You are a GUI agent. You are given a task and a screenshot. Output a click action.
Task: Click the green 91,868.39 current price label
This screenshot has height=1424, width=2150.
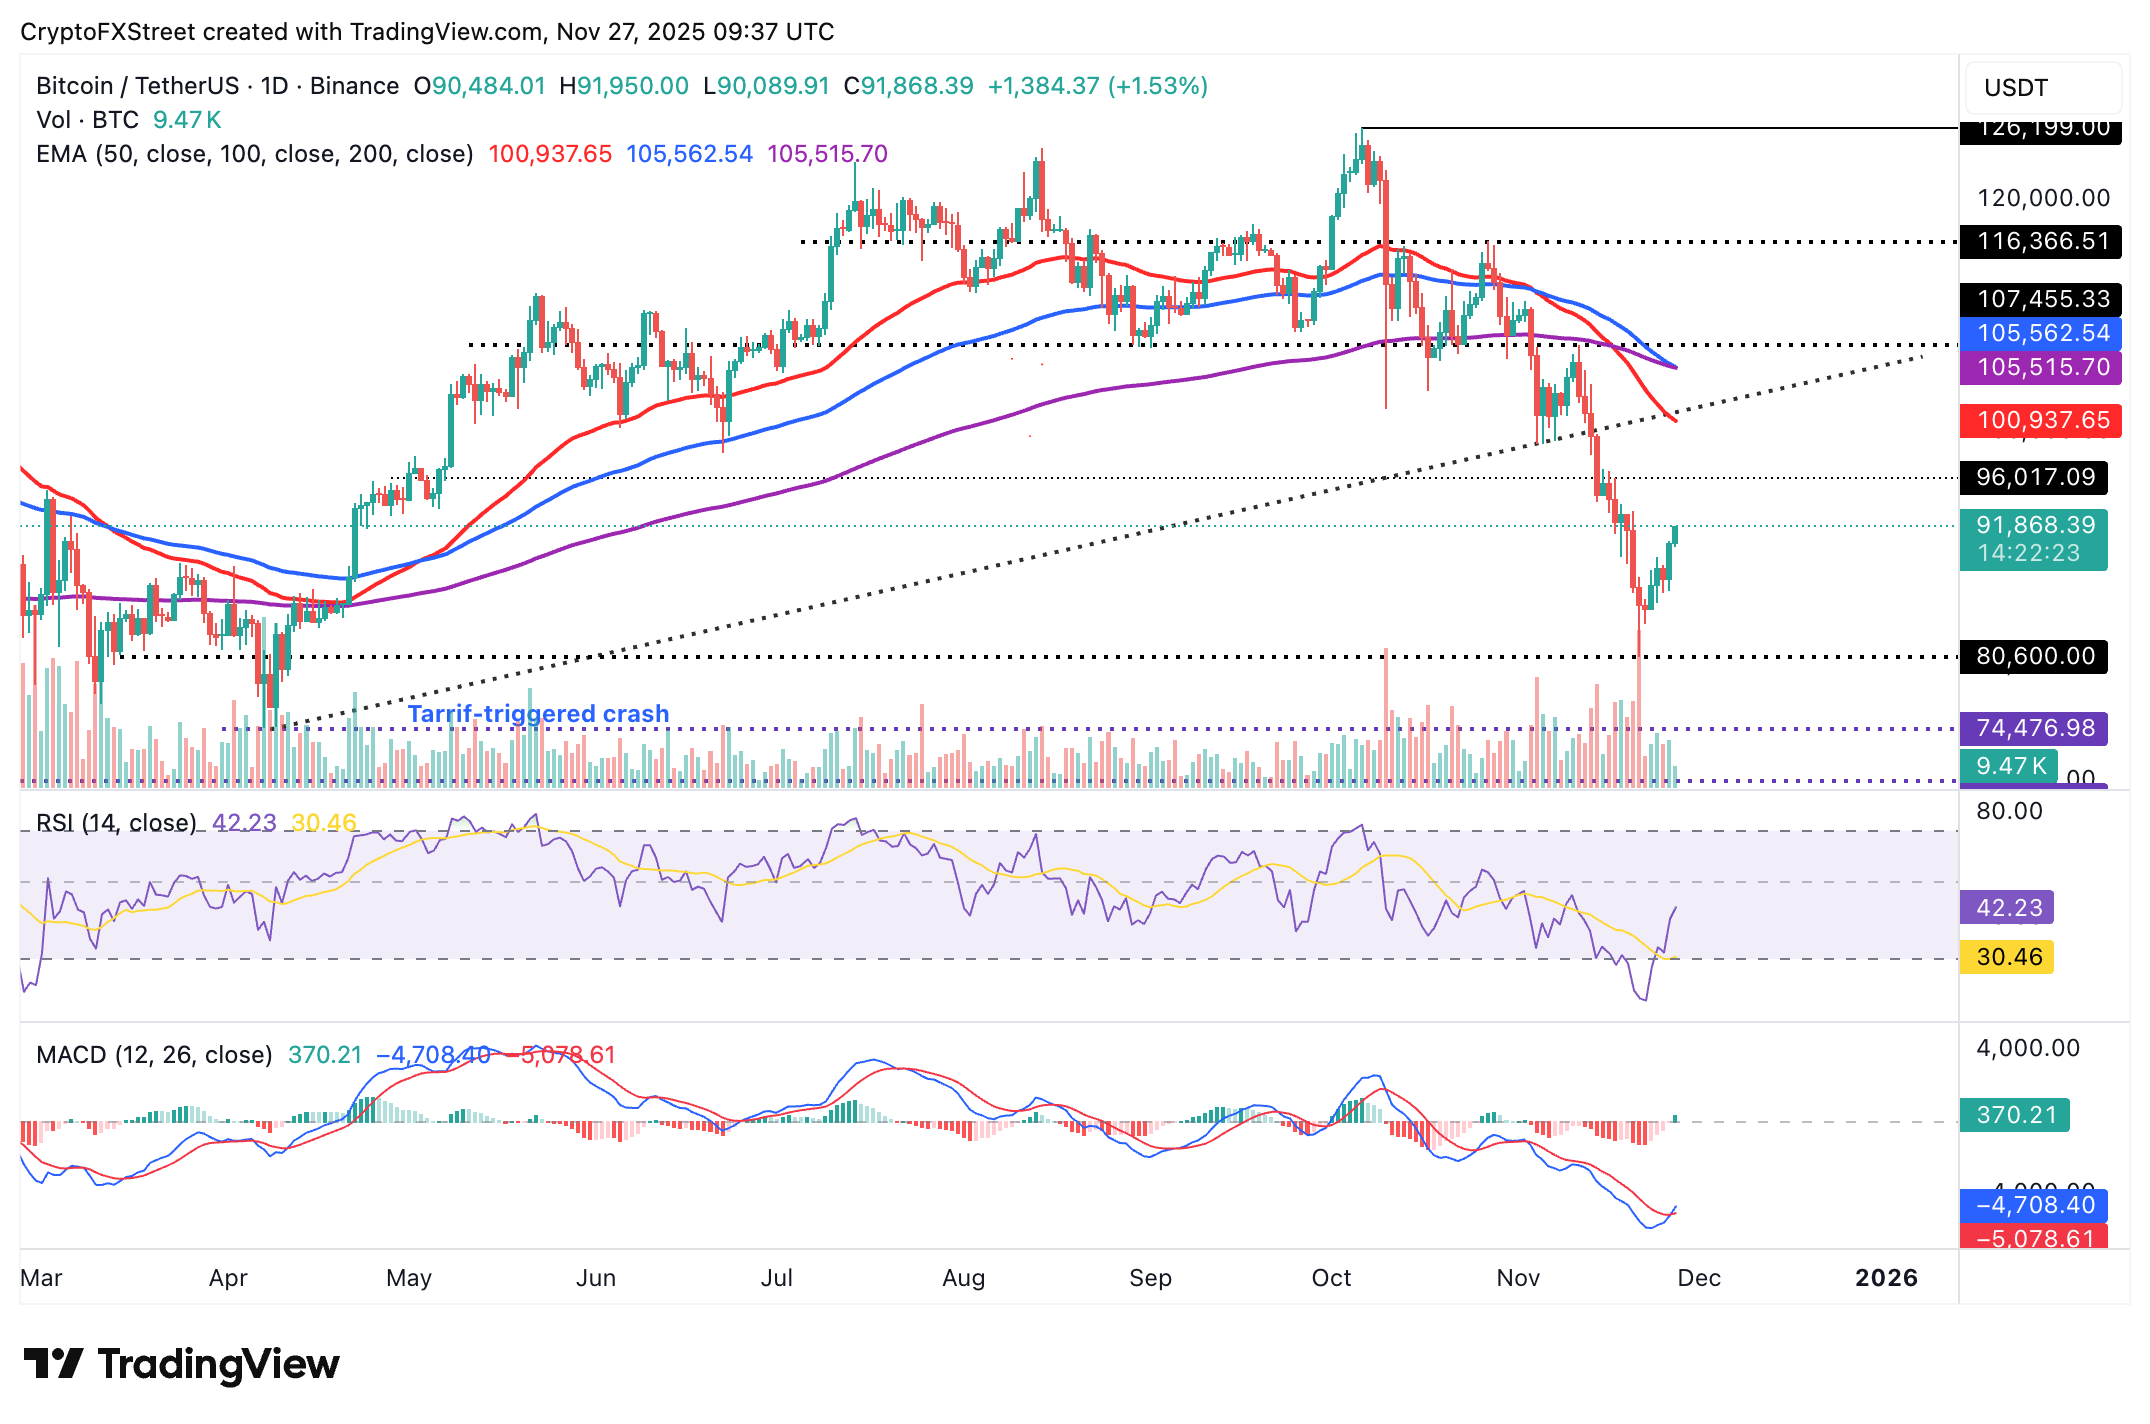point(2035,526)
